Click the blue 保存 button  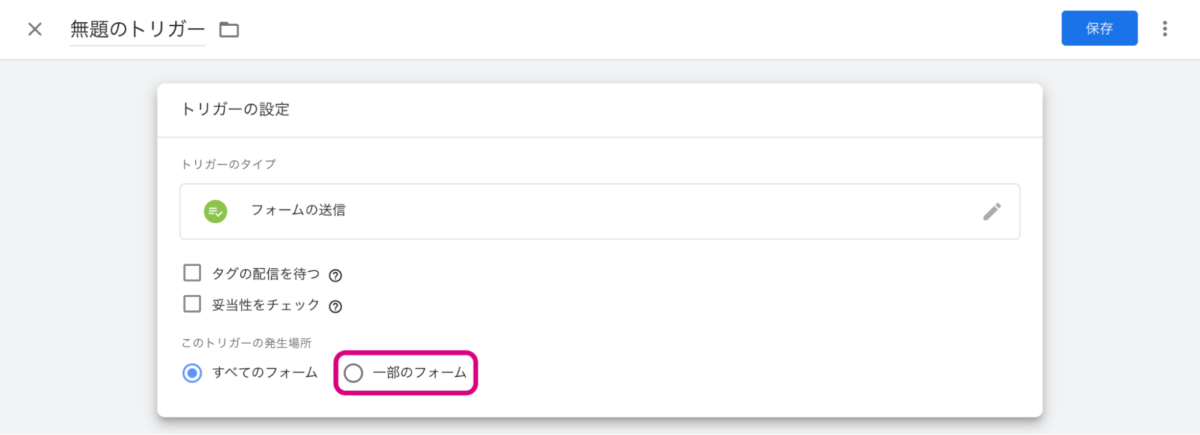pyautogui.click(x=1099, y=29)
